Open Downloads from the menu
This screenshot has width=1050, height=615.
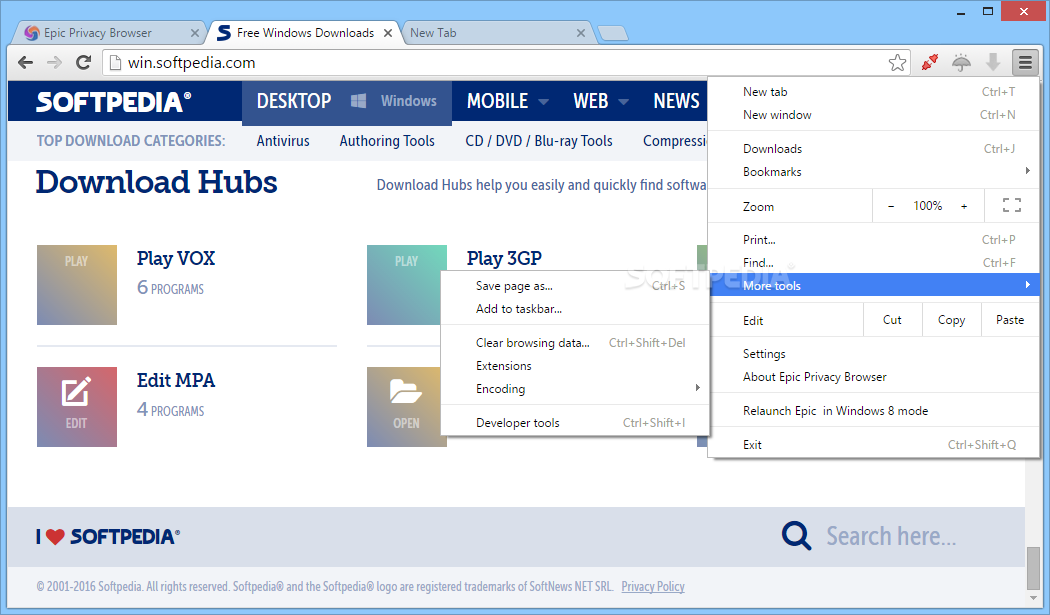click(x=874, y=149)
